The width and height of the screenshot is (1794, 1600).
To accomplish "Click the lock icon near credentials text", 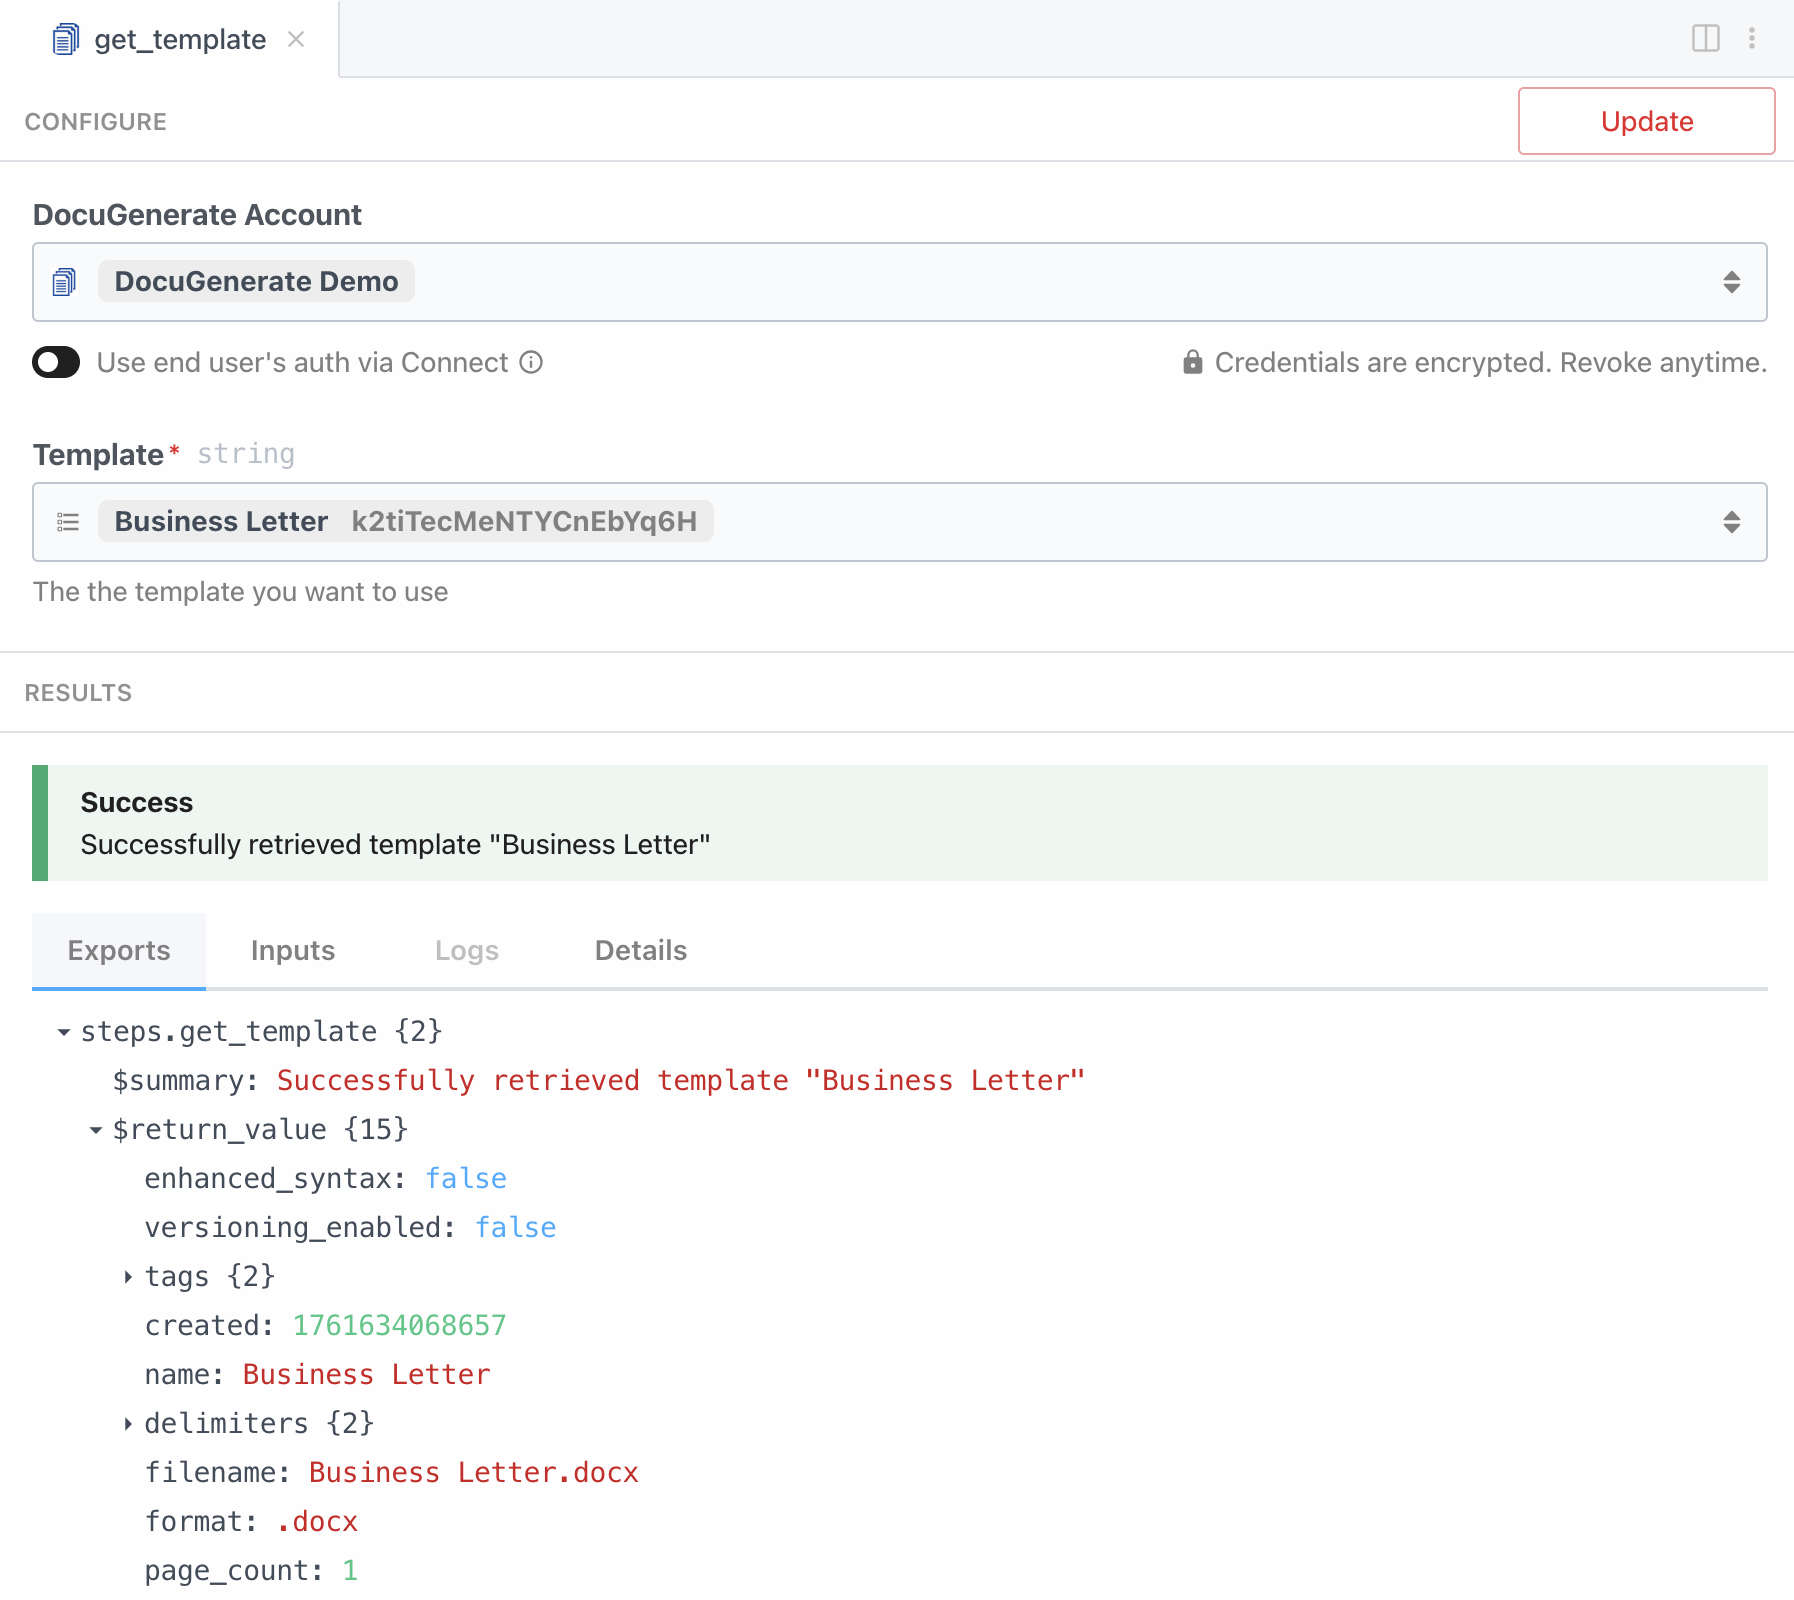I will pos(1192,362).
